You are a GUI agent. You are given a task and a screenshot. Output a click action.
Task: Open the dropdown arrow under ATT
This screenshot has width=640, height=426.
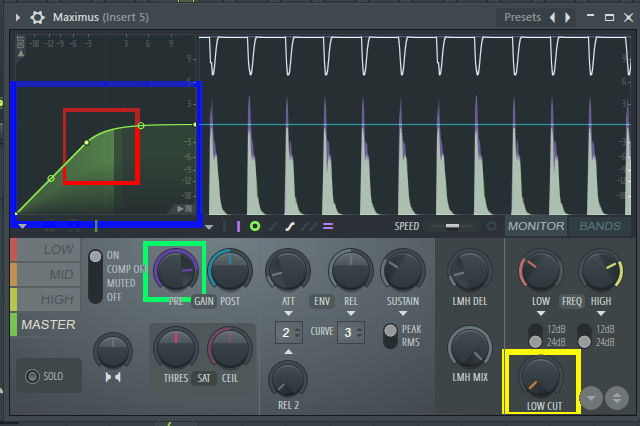[x=288, y=314]
